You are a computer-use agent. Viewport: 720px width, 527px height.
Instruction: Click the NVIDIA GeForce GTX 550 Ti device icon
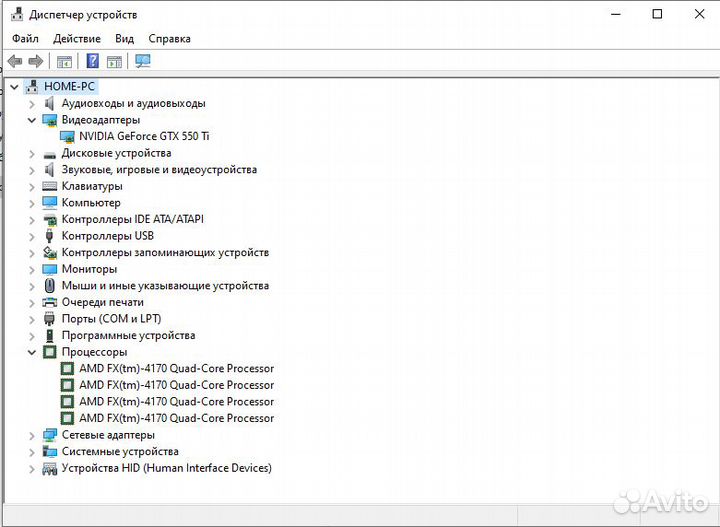tap(67, 137)
